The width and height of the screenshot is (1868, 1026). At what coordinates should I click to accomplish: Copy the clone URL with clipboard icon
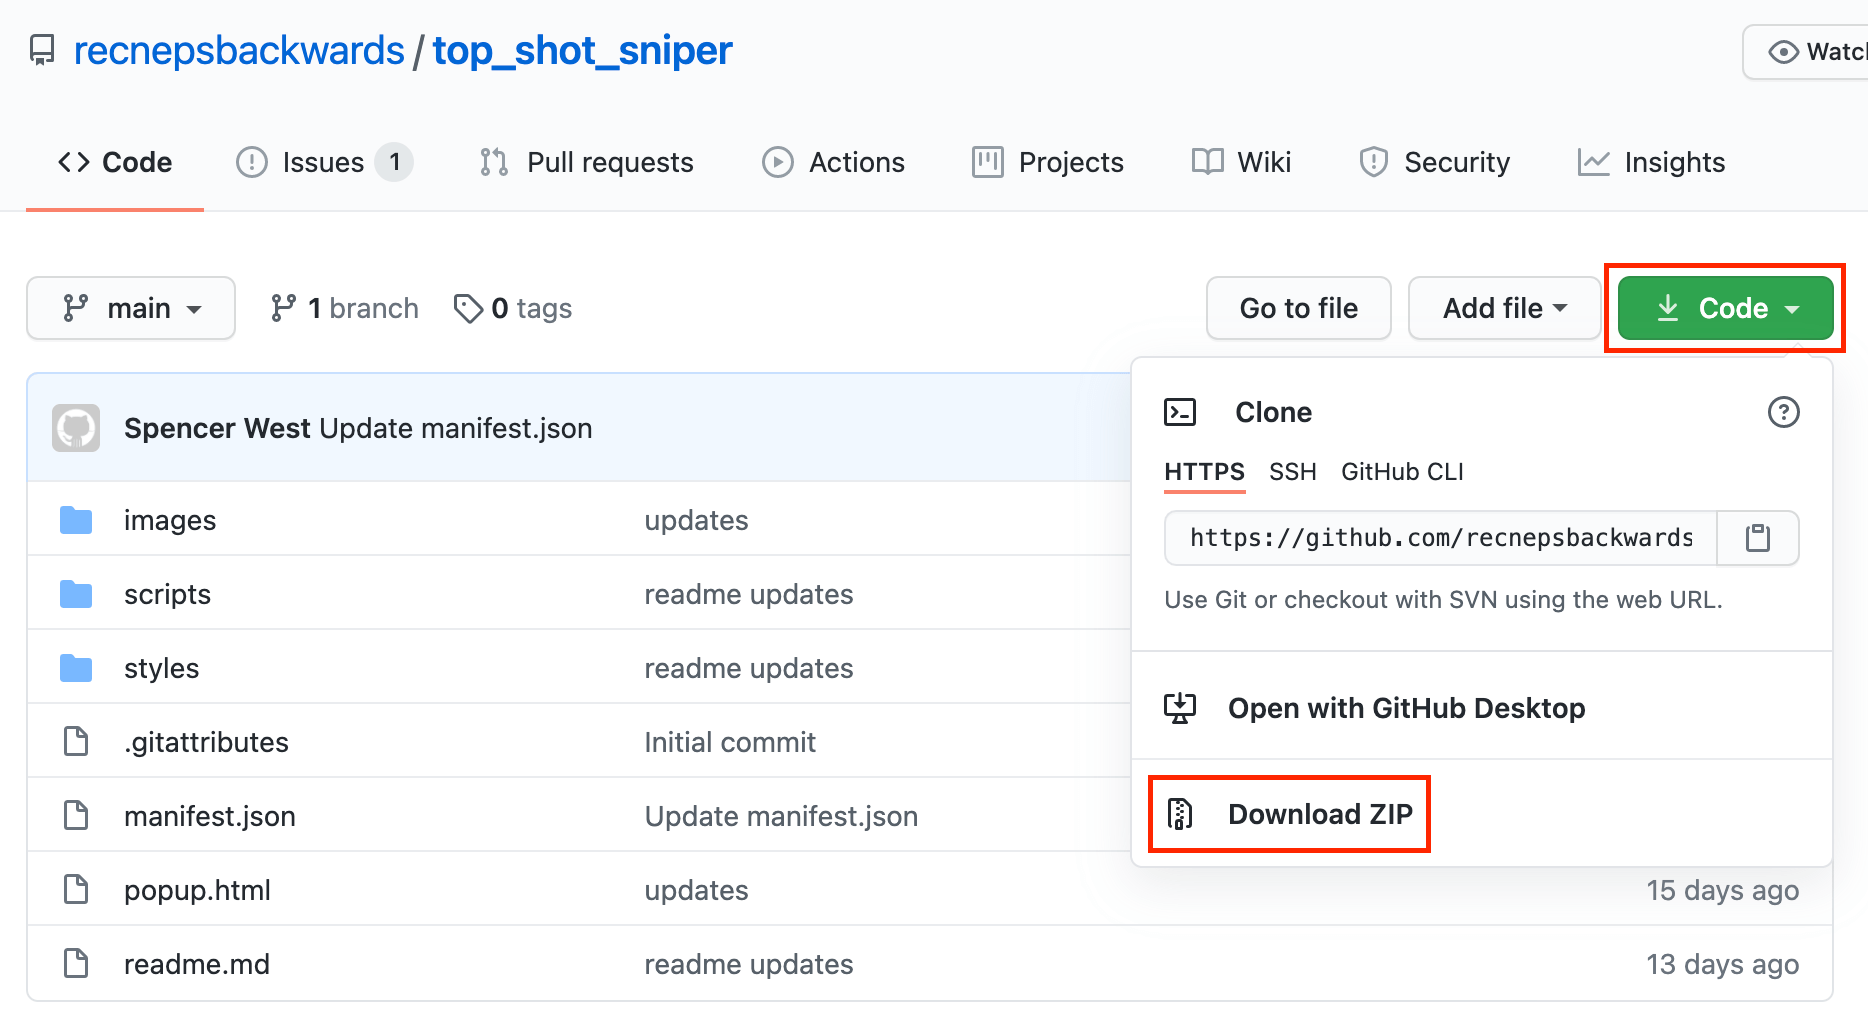point(1758,538)
